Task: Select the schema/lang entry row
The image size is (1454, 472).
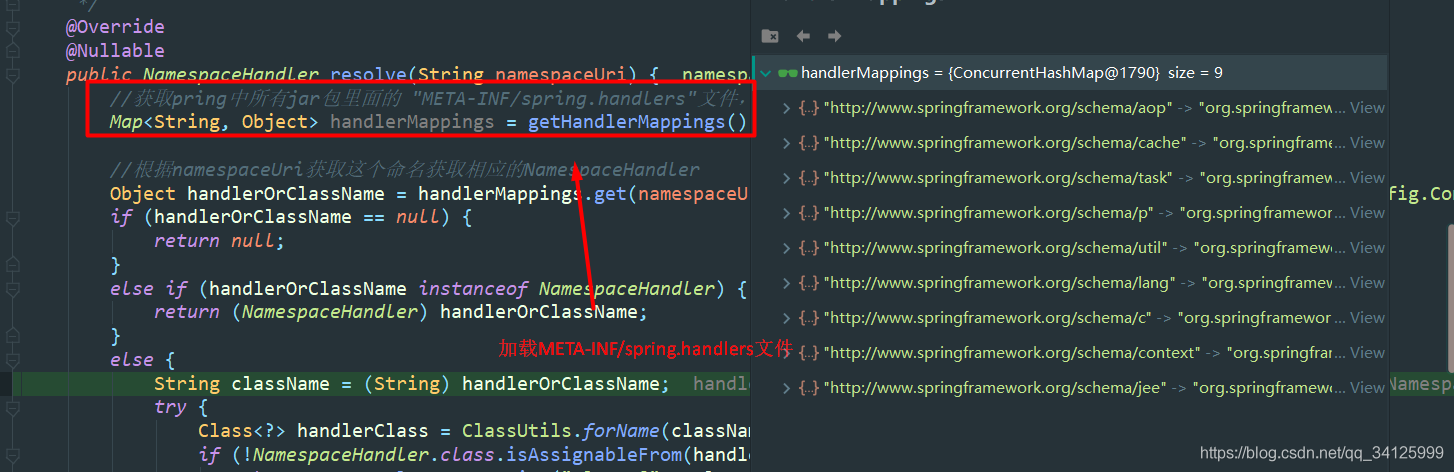Action: tap(1069, 283)
